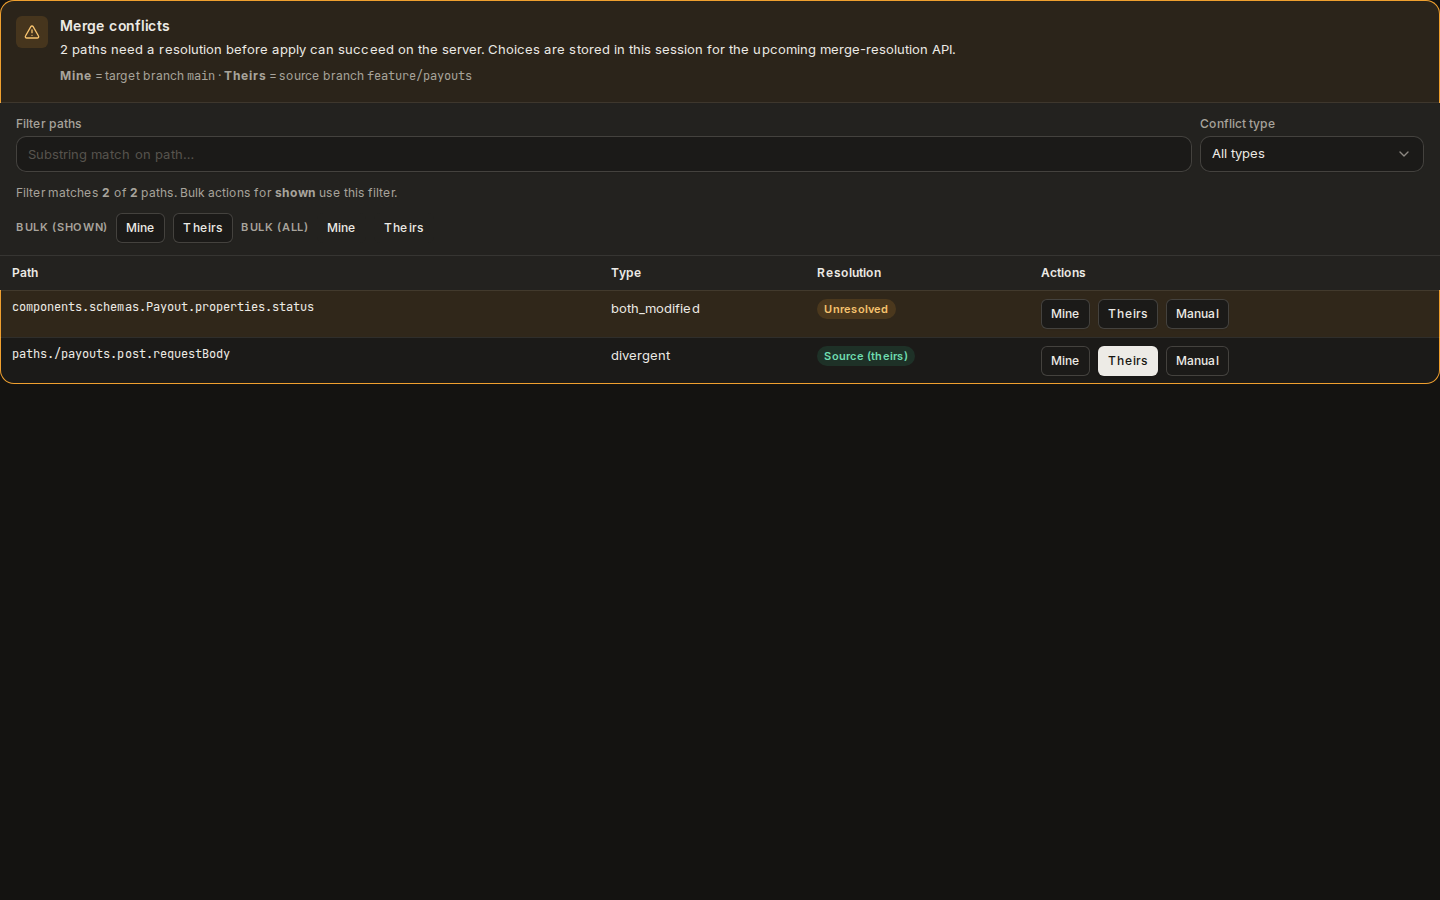
Task: Choose Manual for /payouts.post.requestBody row
Action: (x=1197, y=361)
